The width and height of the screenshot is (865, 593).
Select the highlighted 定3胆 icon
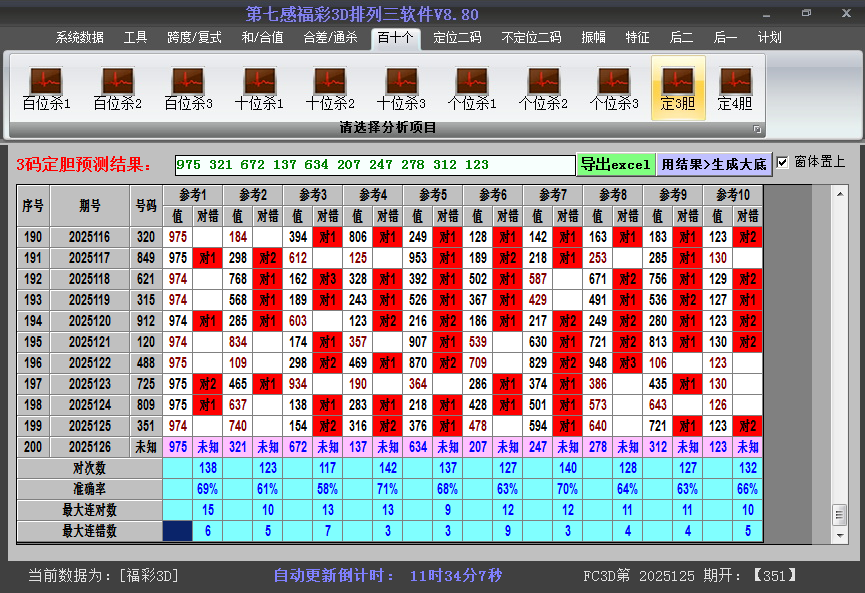[678, 88]
